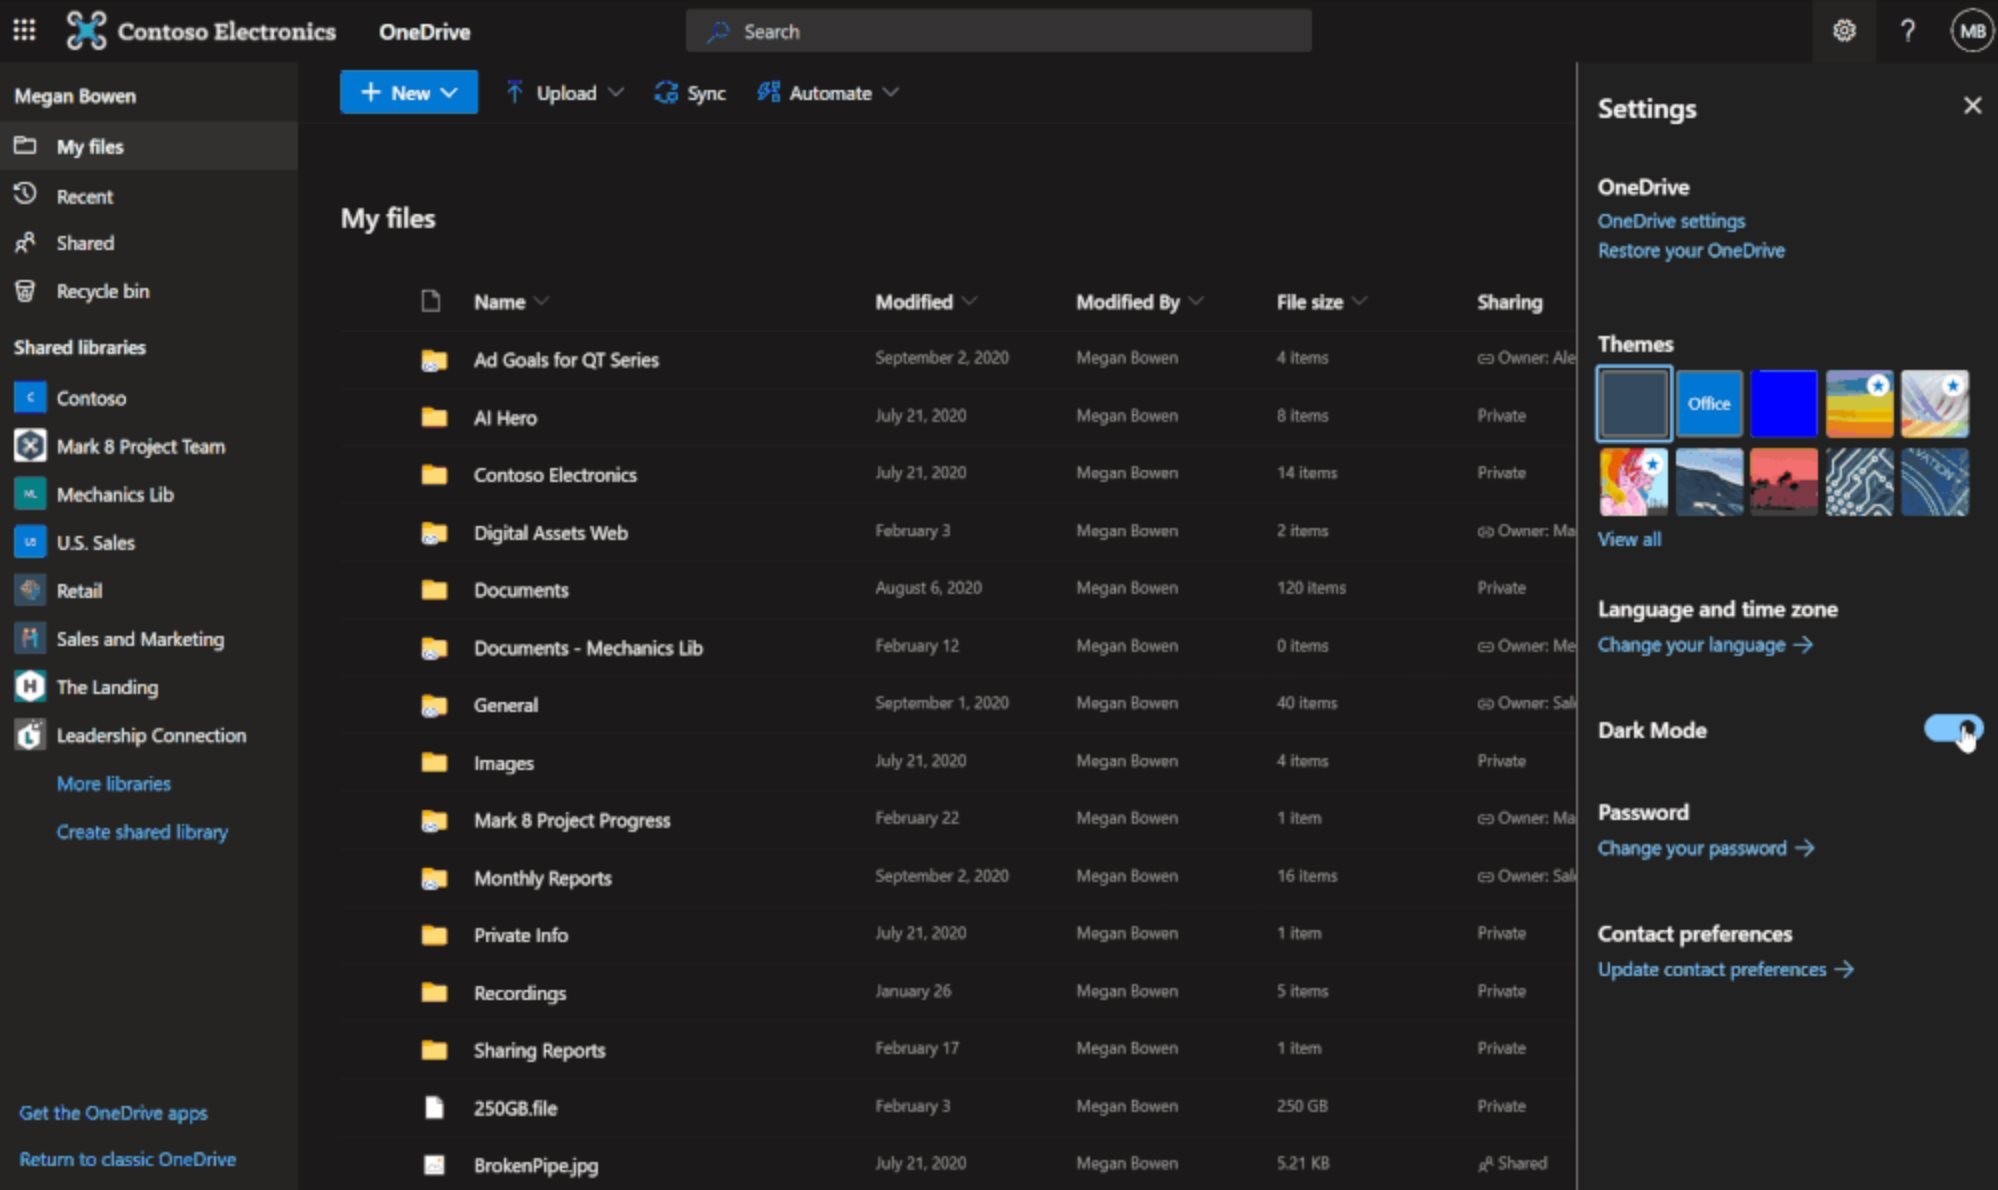This screenshot has width=1998, height=1190.
Task: Click the file icon for 250GB.file
Action: click(x=434, y=1107)
